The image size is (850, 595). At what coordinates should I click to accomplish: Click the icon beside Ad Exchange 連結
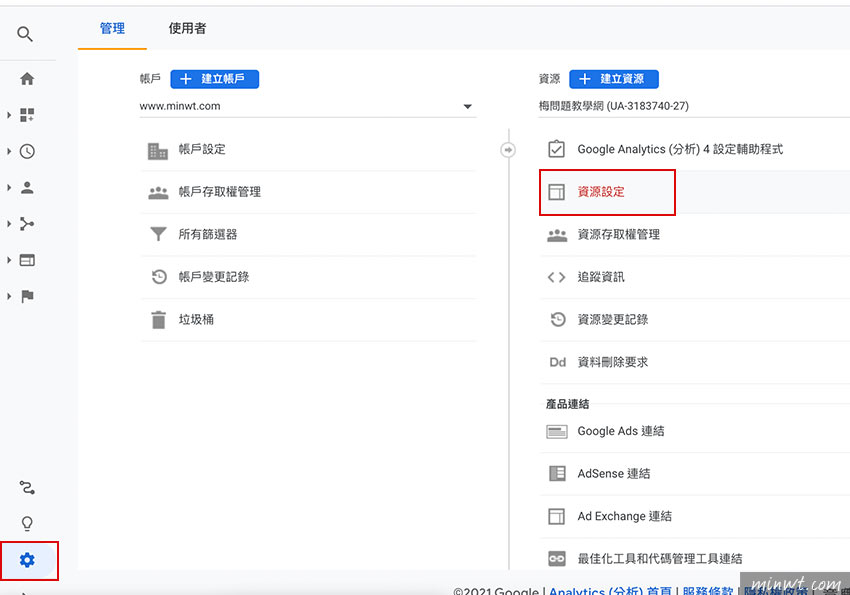pos(556,516)
